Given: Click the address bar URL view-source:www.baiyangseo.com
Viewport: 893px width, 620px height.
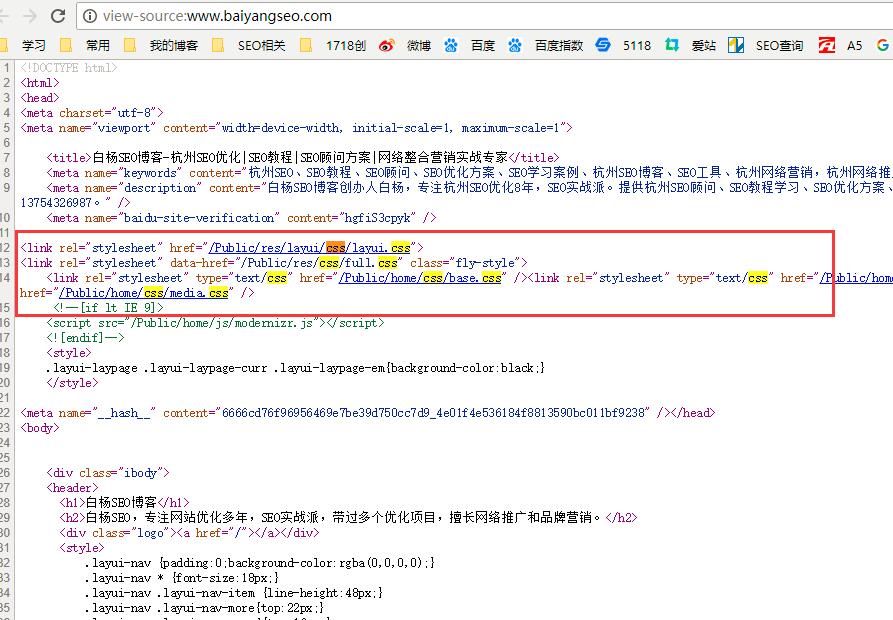Looking at the screenshot, I should 217,16.
